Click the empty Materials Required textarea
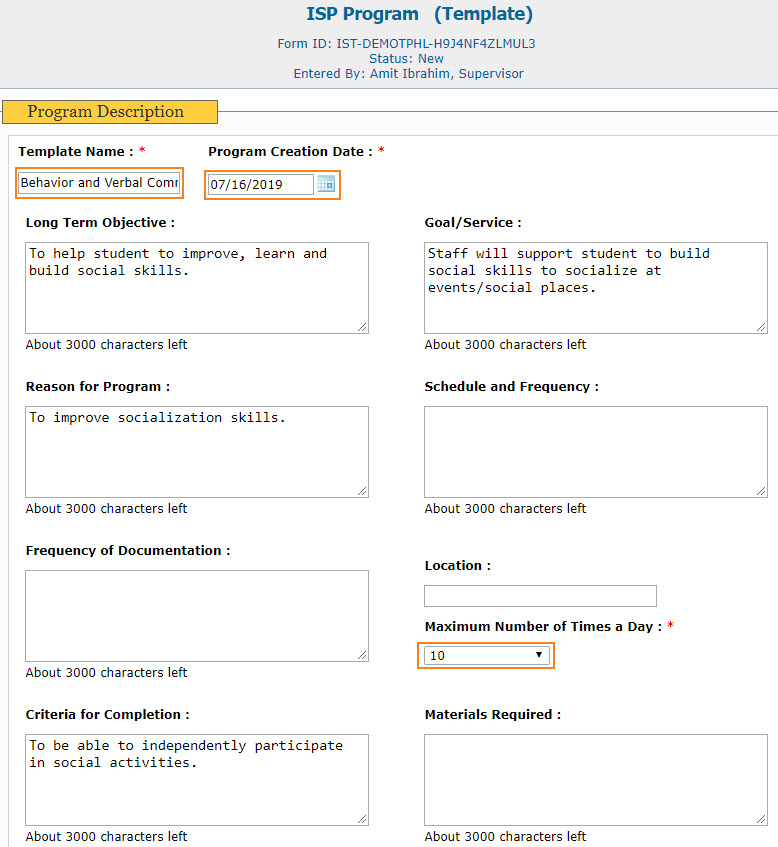The image size is (778, 847). point(596,779)
